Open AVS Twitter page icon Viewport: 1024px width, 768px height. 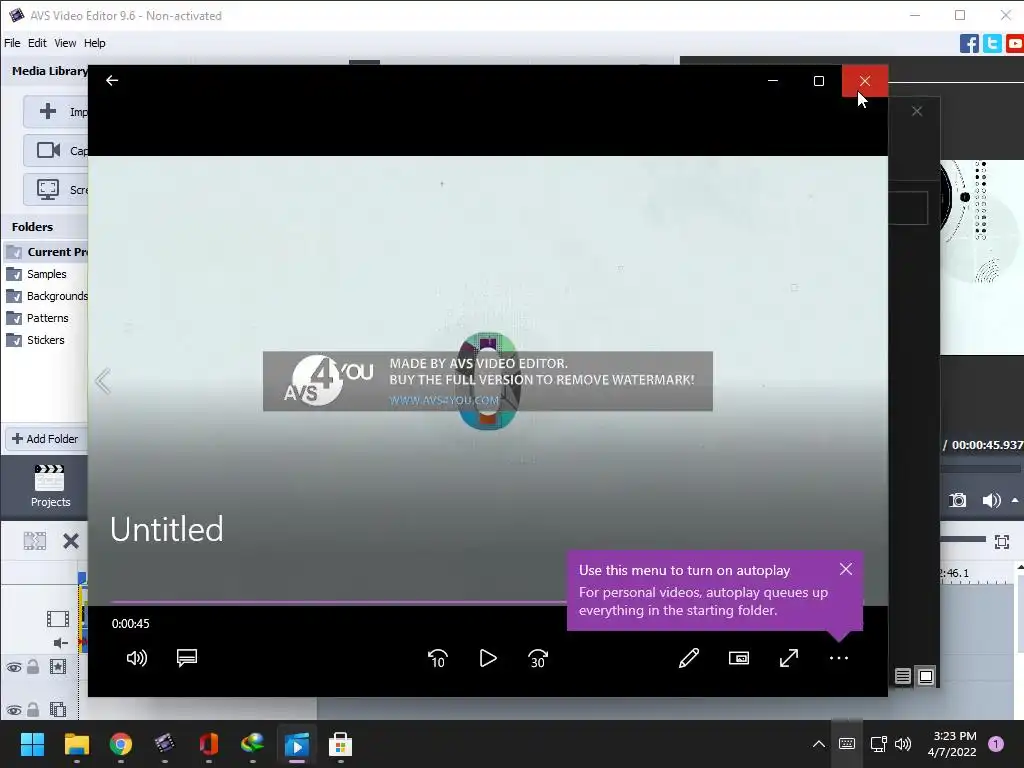[992, 44]
